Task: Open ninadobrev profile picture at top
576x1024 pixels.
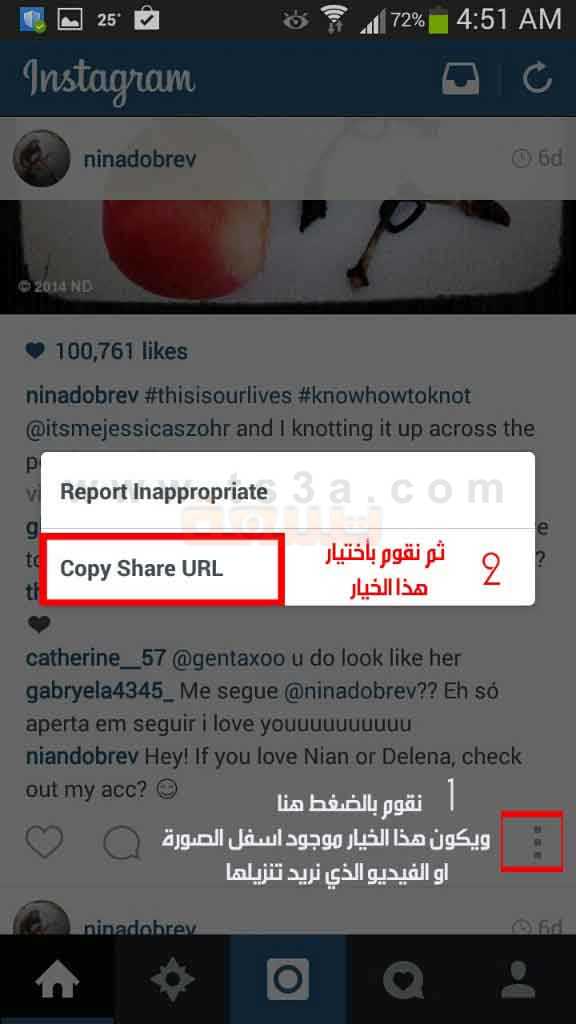Action: click(41, 159)
